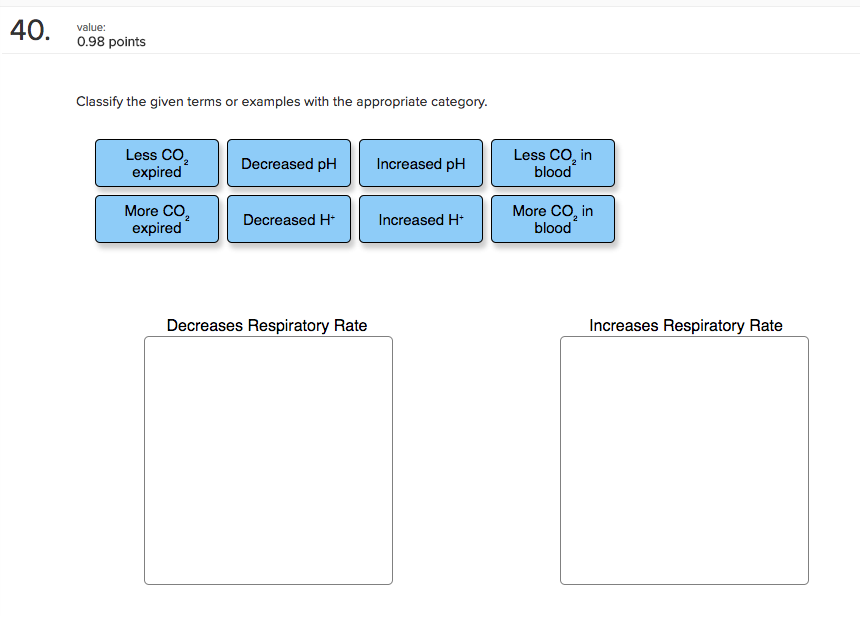Click inside the Increases Respiratory Rate drop box

click(x=684, y=460)
